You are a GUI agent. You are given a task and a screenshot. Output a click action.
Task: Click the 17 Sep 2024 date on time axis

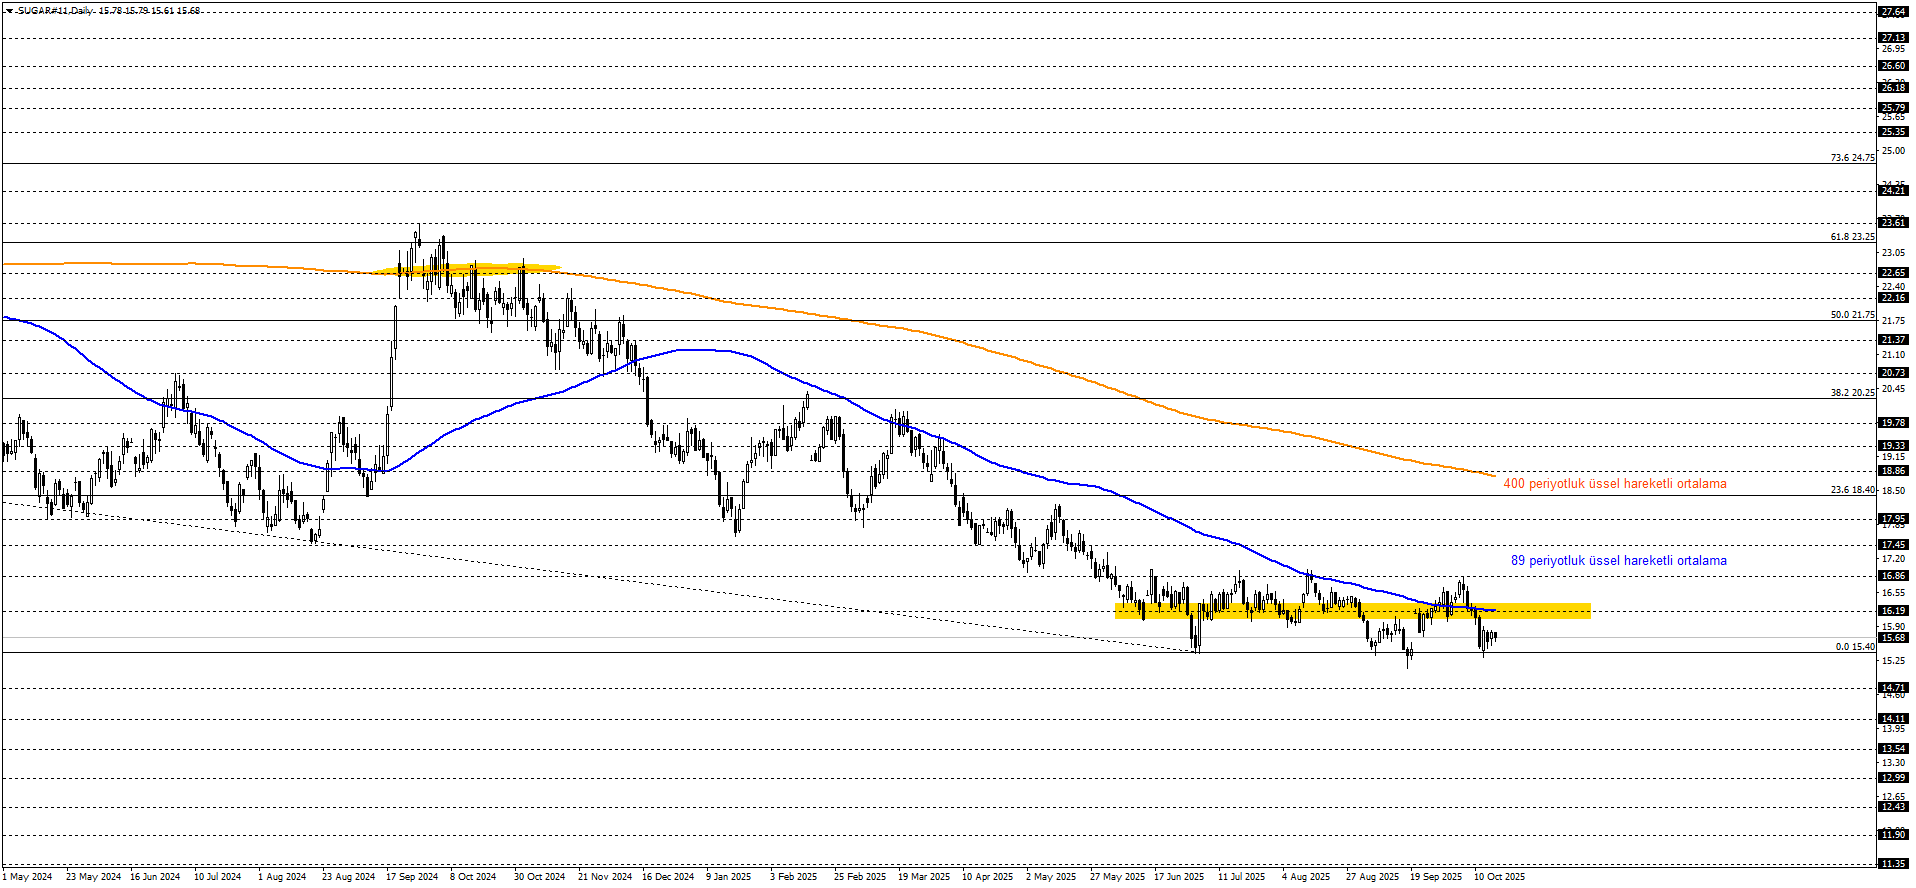click(412, 877)
